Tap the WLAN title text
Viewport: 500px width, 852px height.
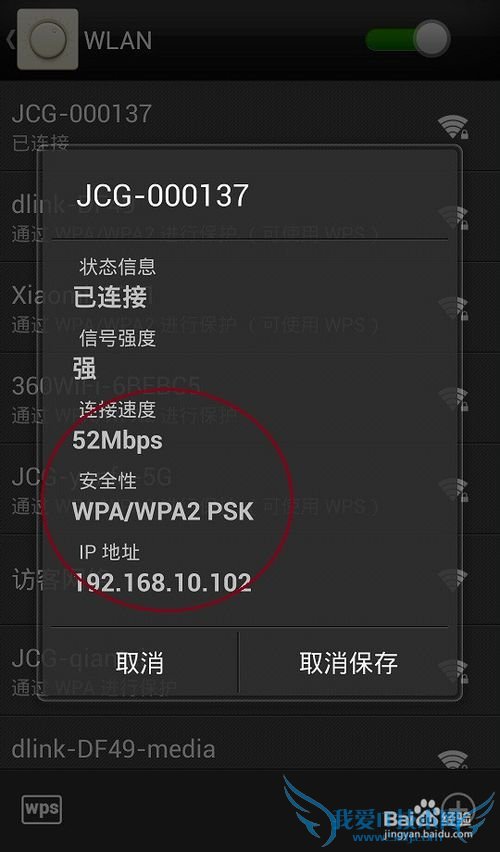tap(118, 41)
